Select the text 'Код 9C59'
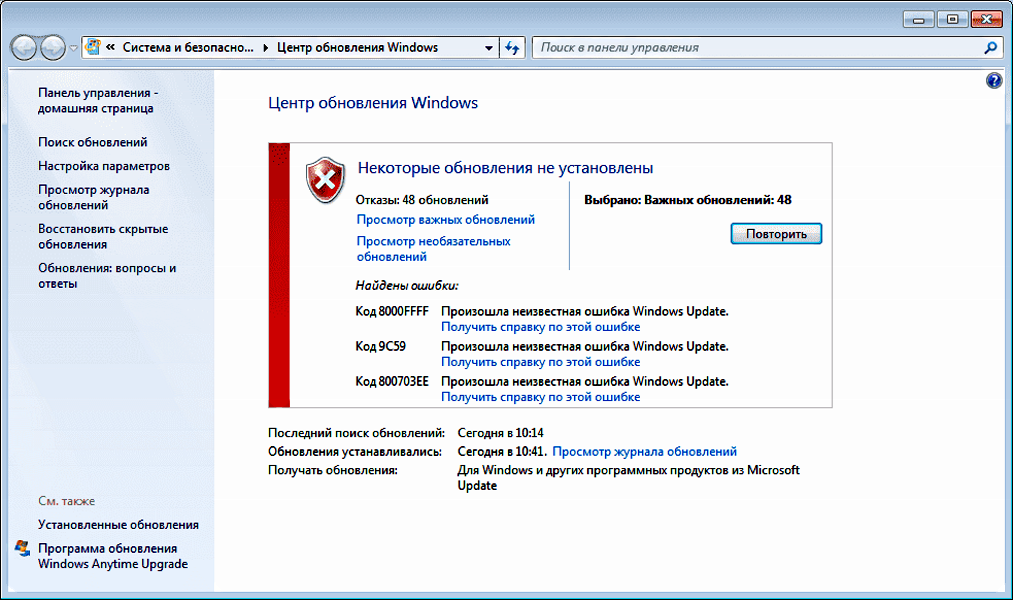This screenshot has height=600, width=1013. [x=381, y=346]
